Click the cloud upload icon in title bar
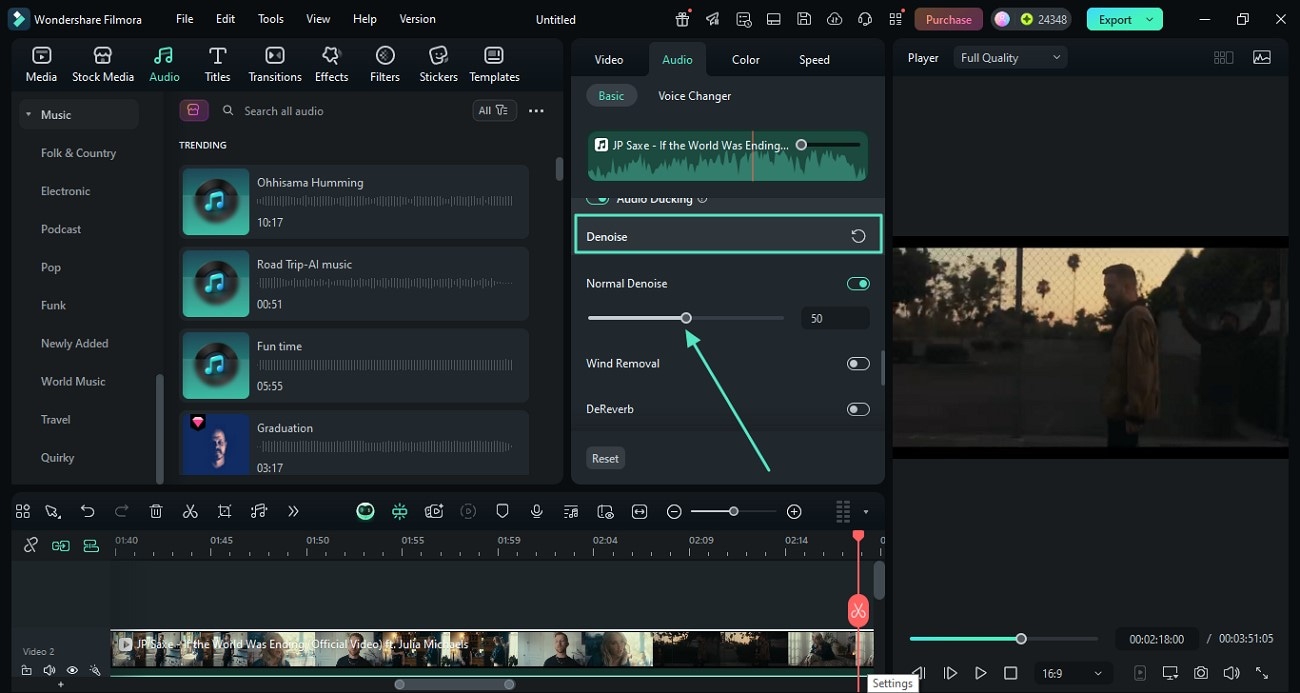 pos(834,19)
